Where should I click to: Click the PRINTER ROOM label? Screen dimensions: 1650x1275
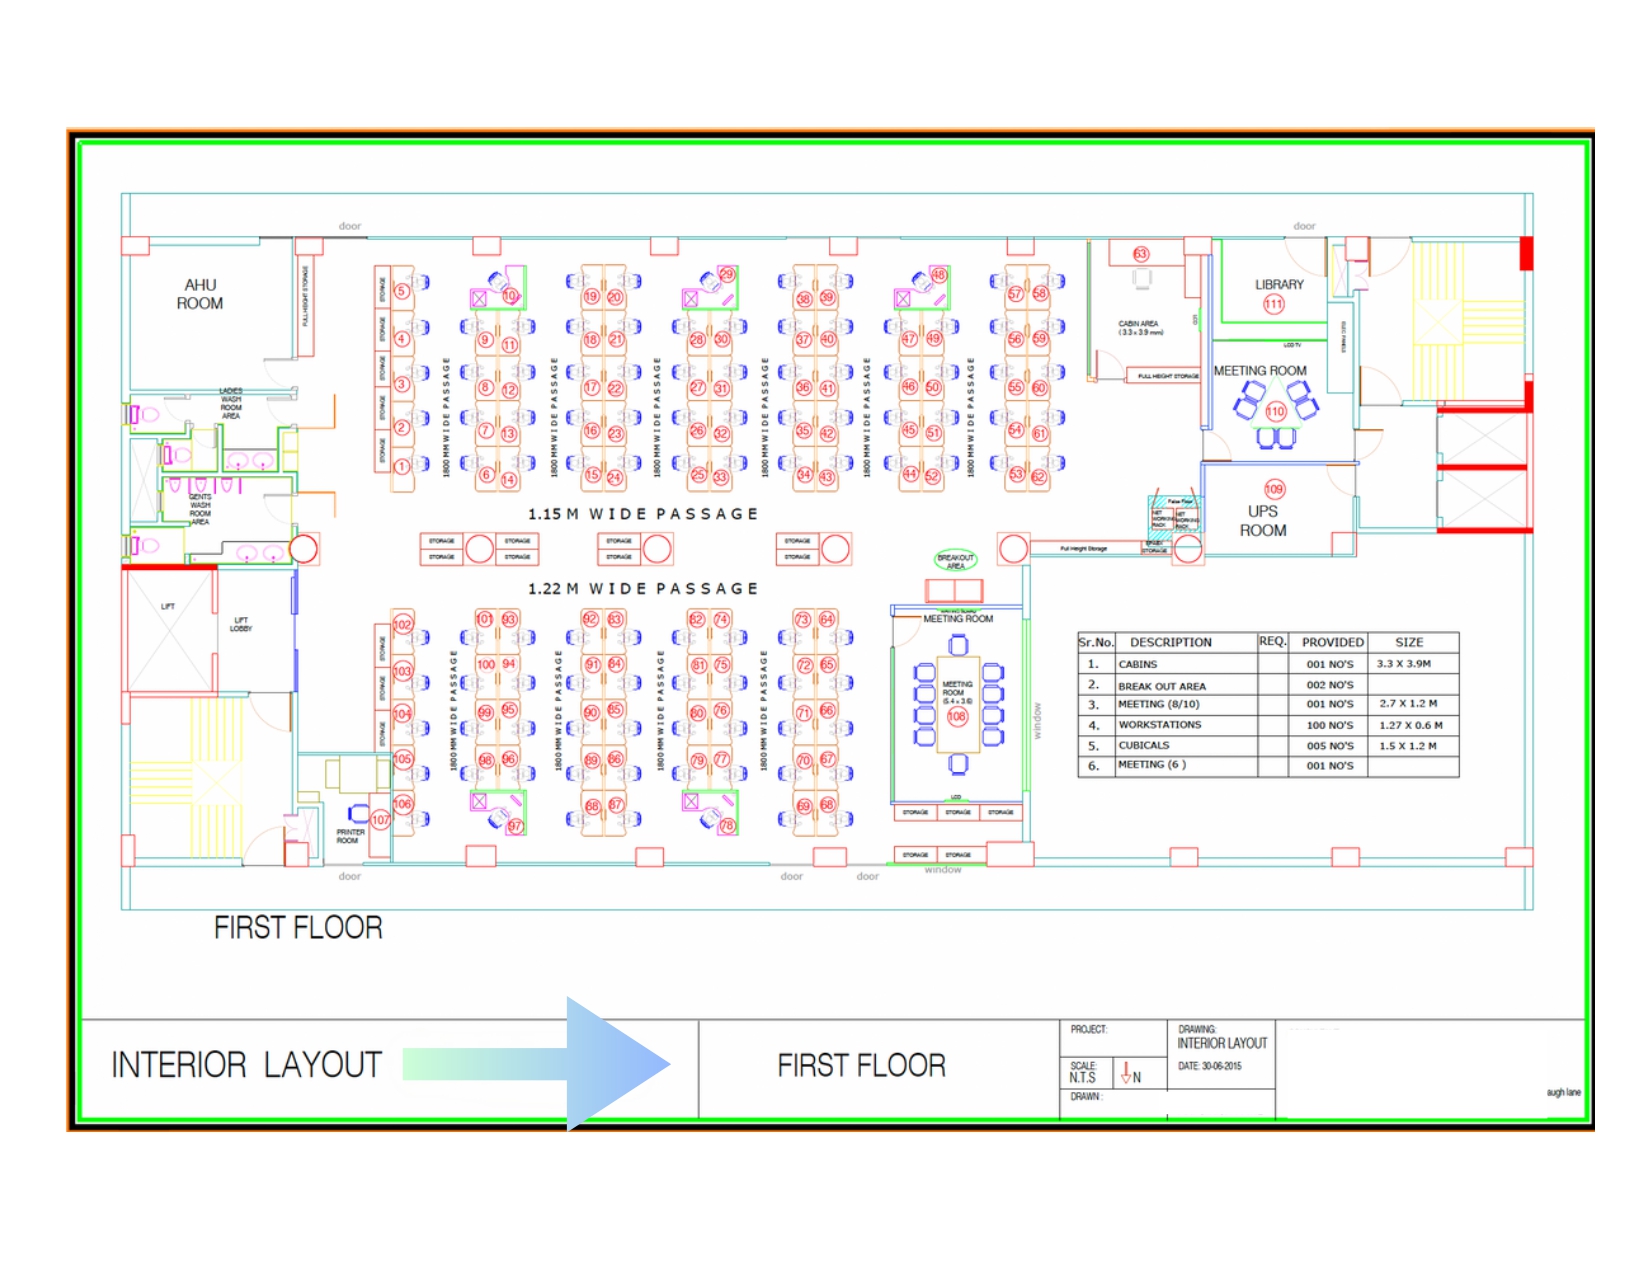click(350, 836)
